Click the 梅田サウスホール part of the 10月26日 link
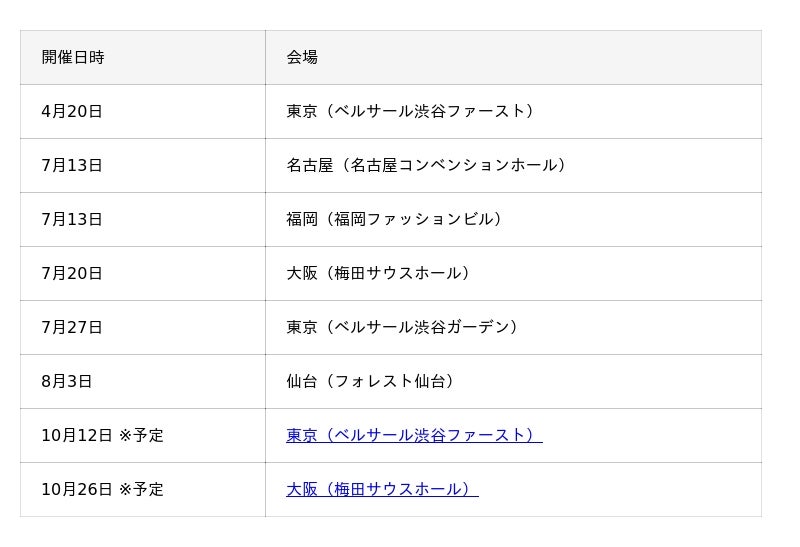Viewport: 800px width, 547px height. tap(397, 489)
